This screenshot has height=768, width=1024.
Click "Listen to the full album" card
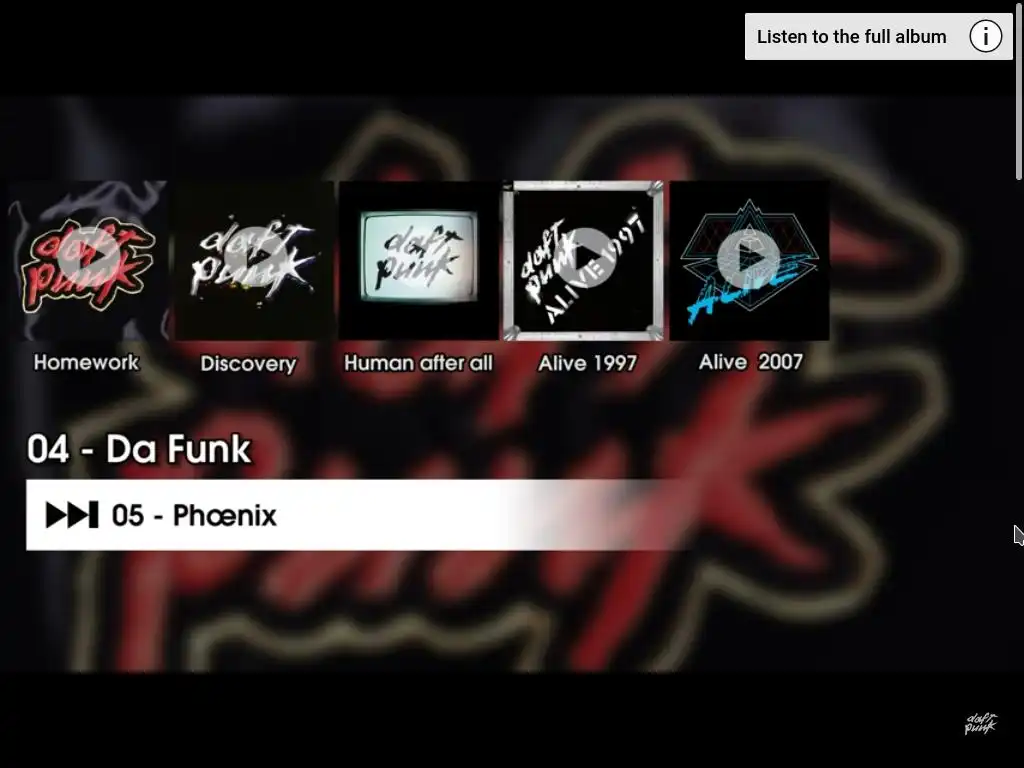(x=878, y=37)
